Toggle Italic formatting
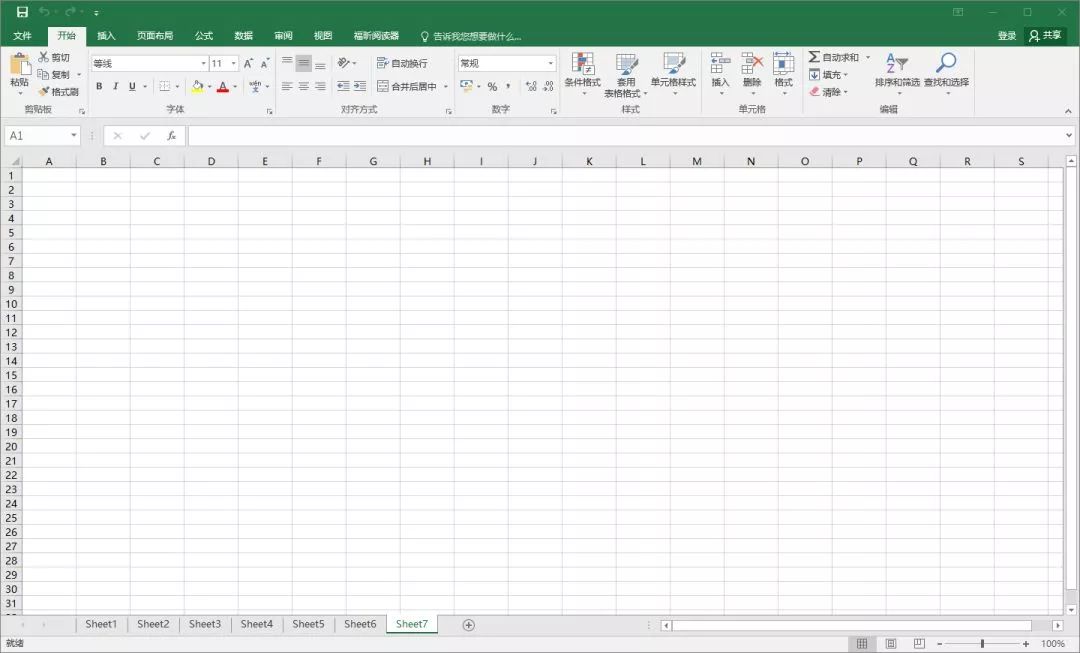 [115, 87]
